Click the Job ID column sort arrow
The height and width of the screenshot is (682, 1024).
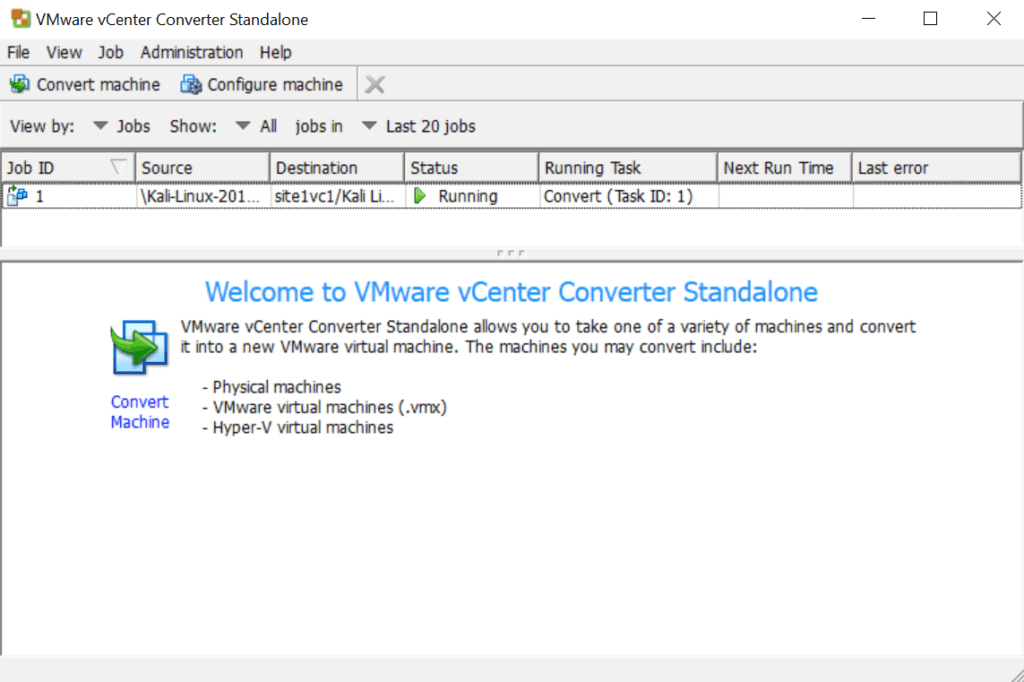click(x=118, y=167)
